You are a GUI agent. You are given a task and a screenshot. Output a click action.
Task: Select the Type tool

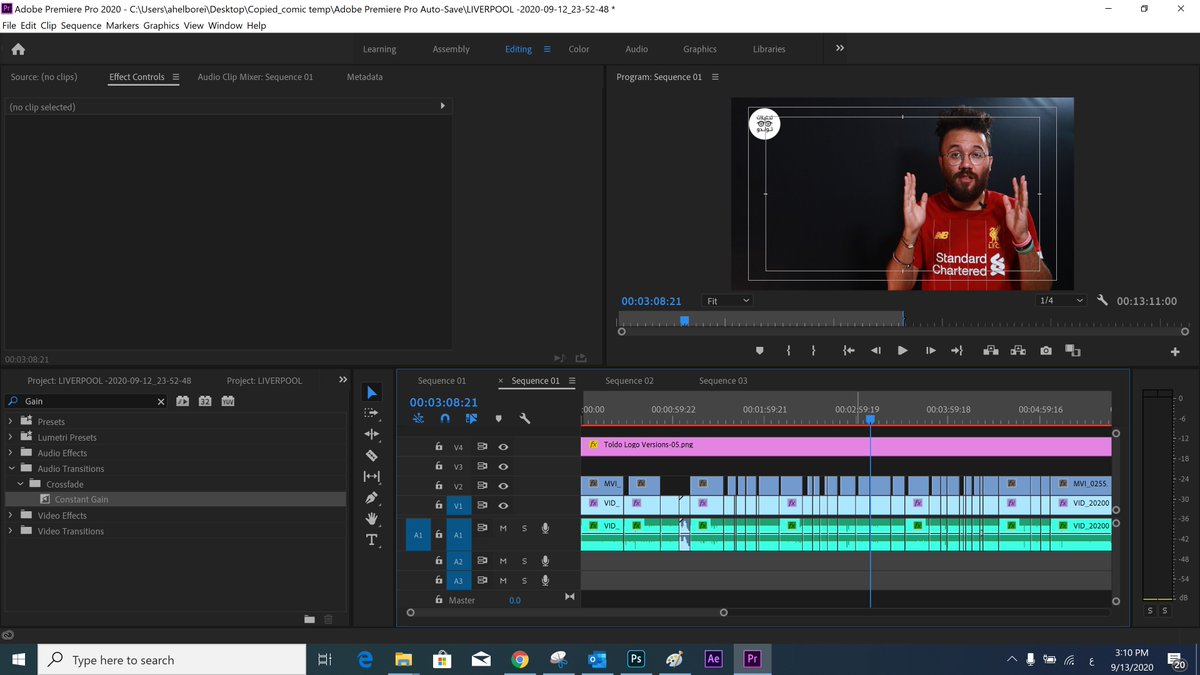click(372, 540)
